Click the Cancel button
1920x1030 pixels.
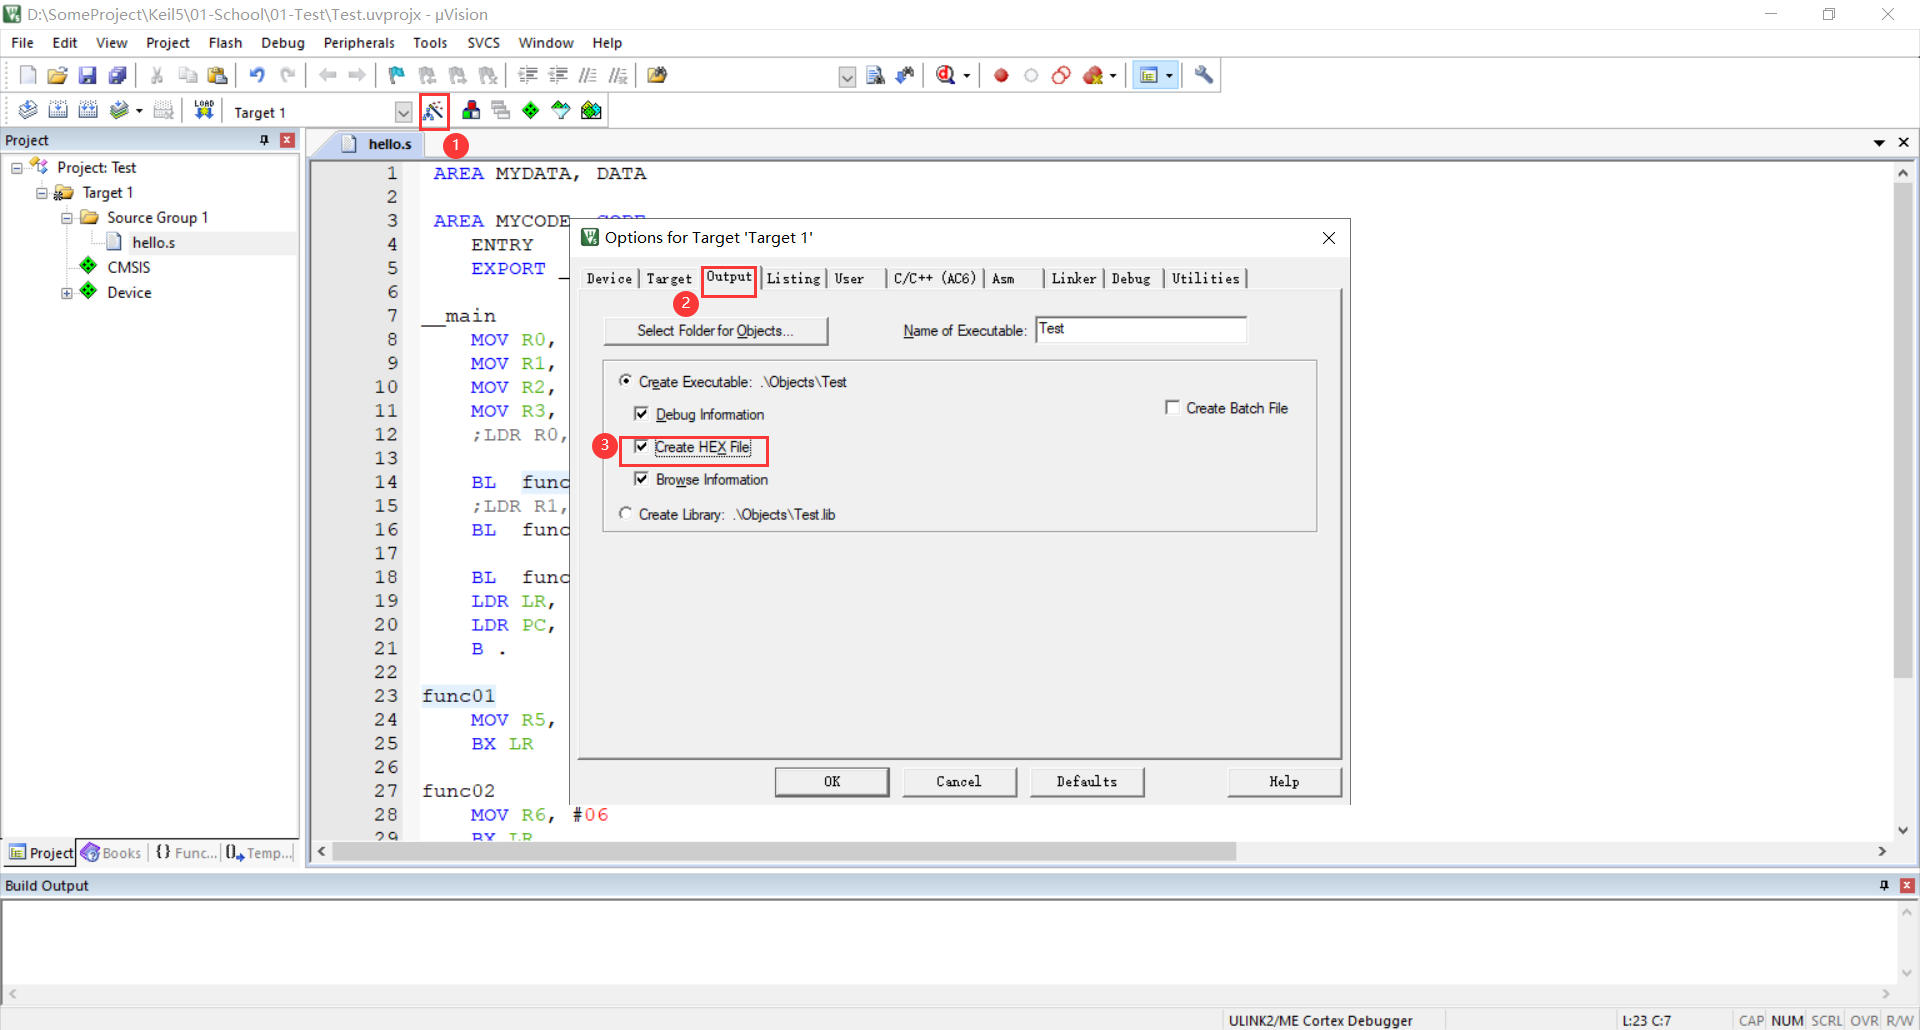click(959, 782)
